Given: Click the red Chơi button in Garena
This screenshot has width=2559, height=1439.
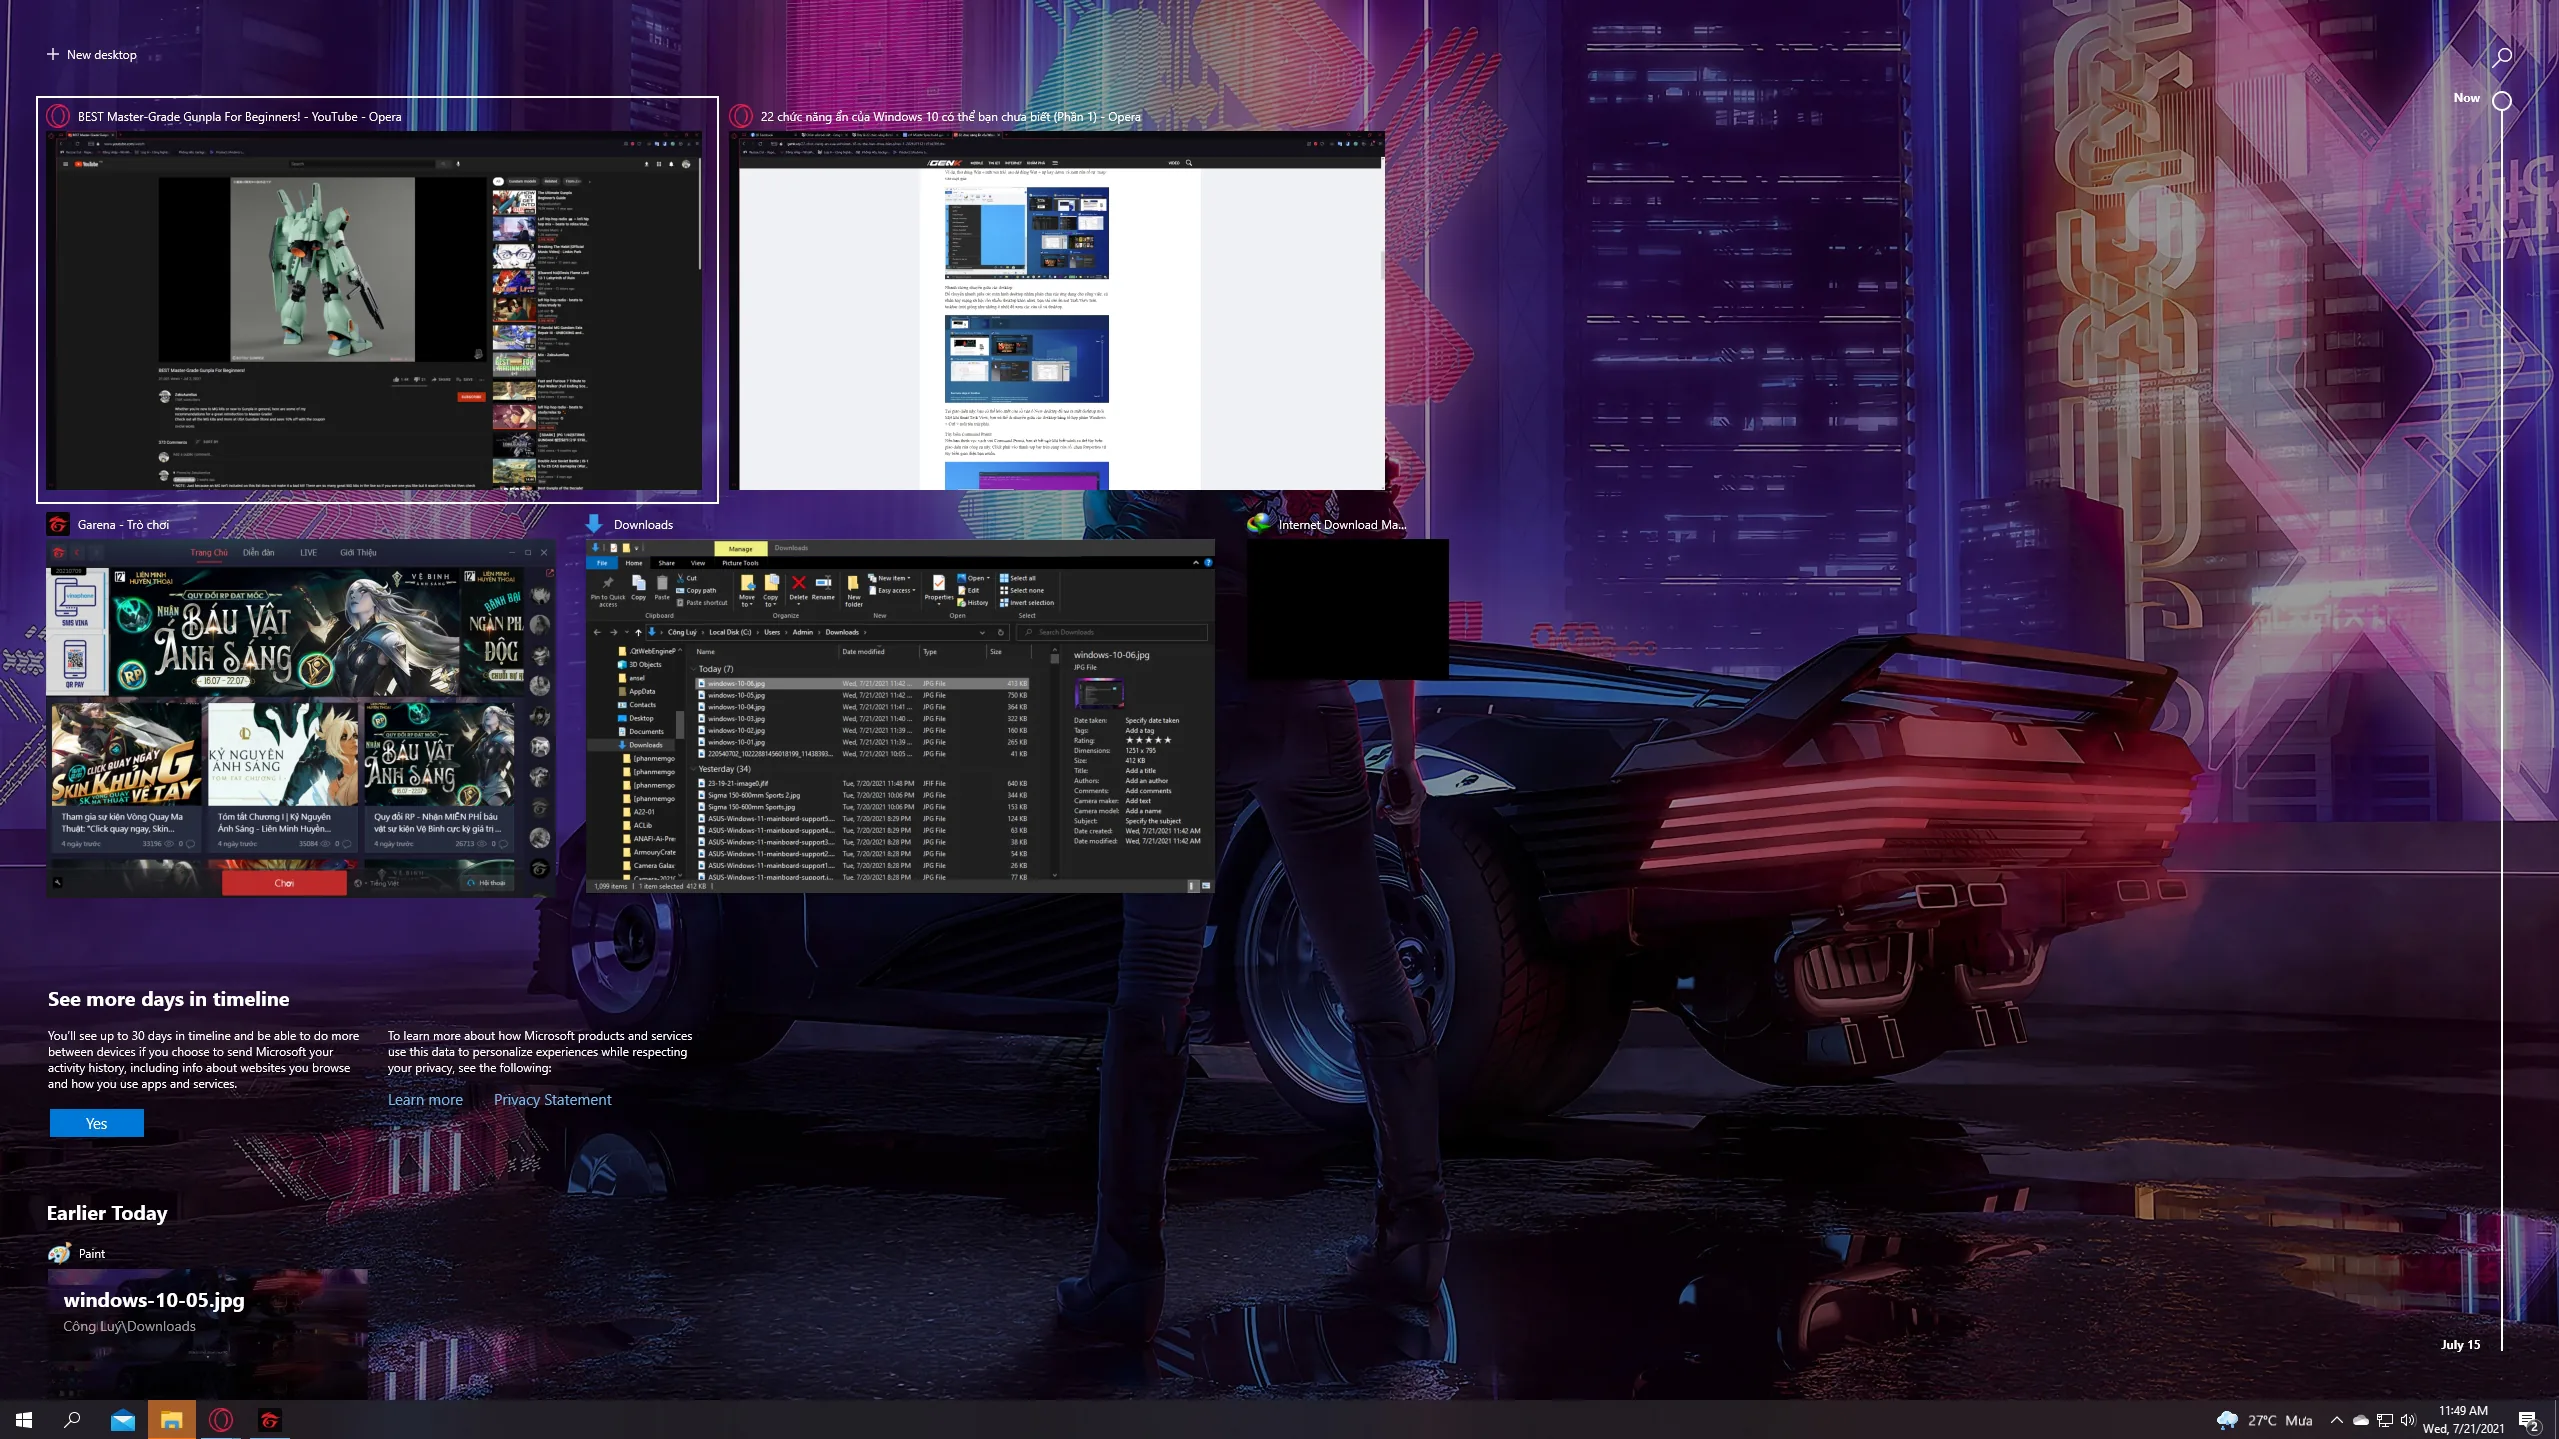Looking at the screenshot, I should pyautogui.click(x=284, y=883).
